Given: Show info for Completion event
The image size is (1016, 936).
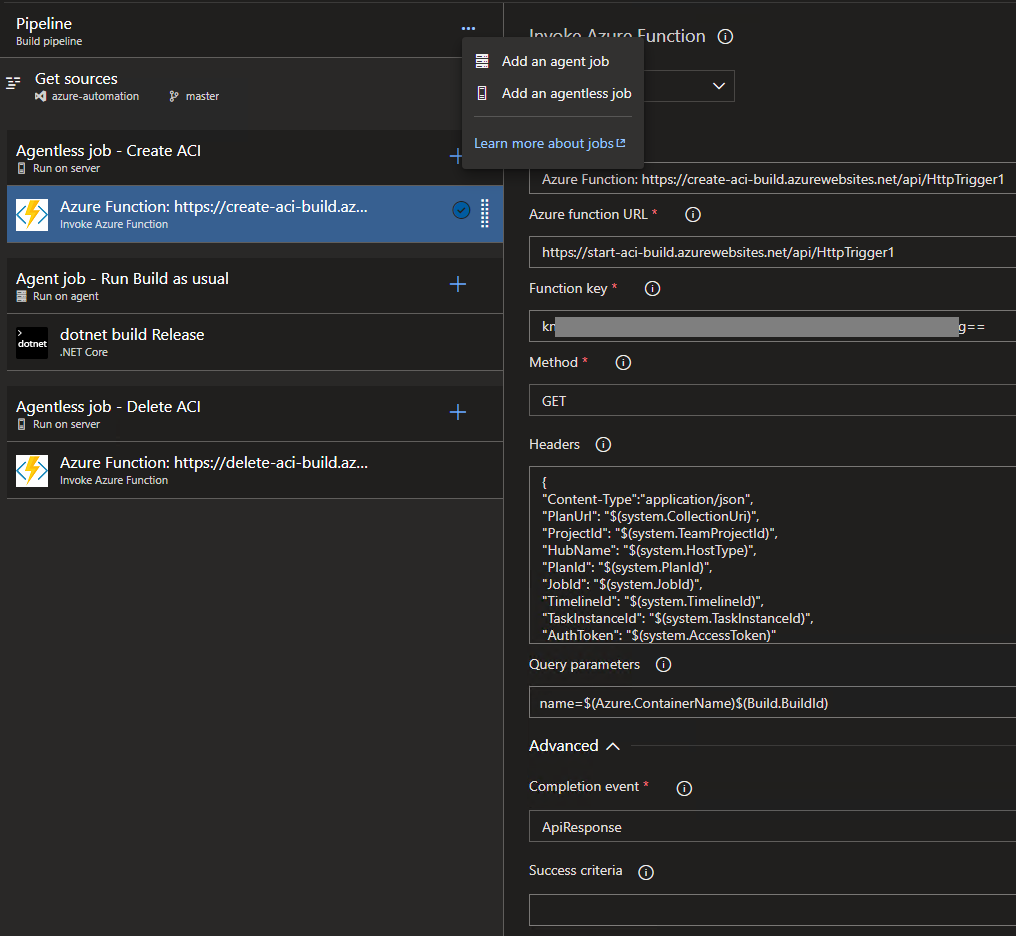Looking at the screenshot, I should point(684,788).
